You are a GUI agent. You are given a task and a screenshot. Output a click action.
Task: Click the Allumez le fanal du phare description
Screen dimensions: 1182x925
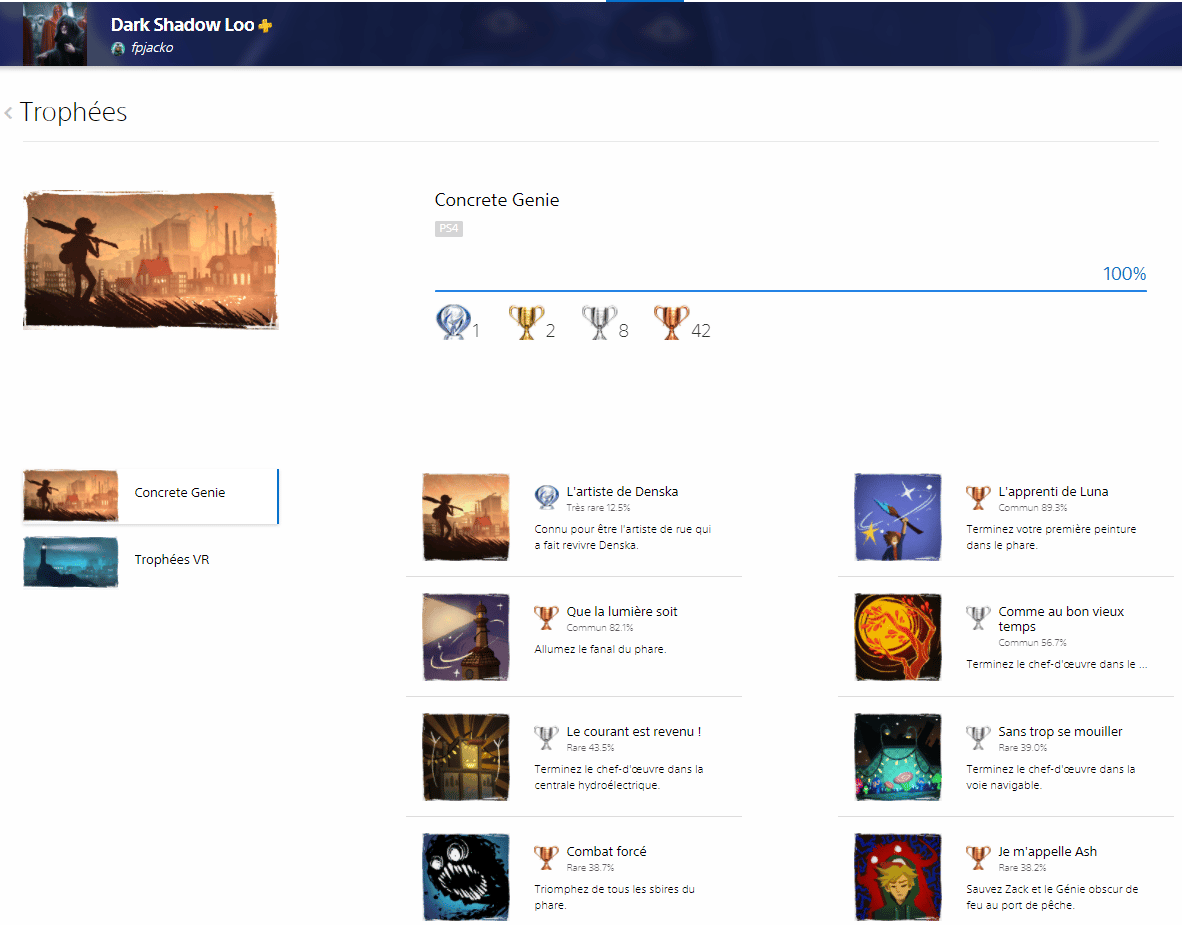601,649
